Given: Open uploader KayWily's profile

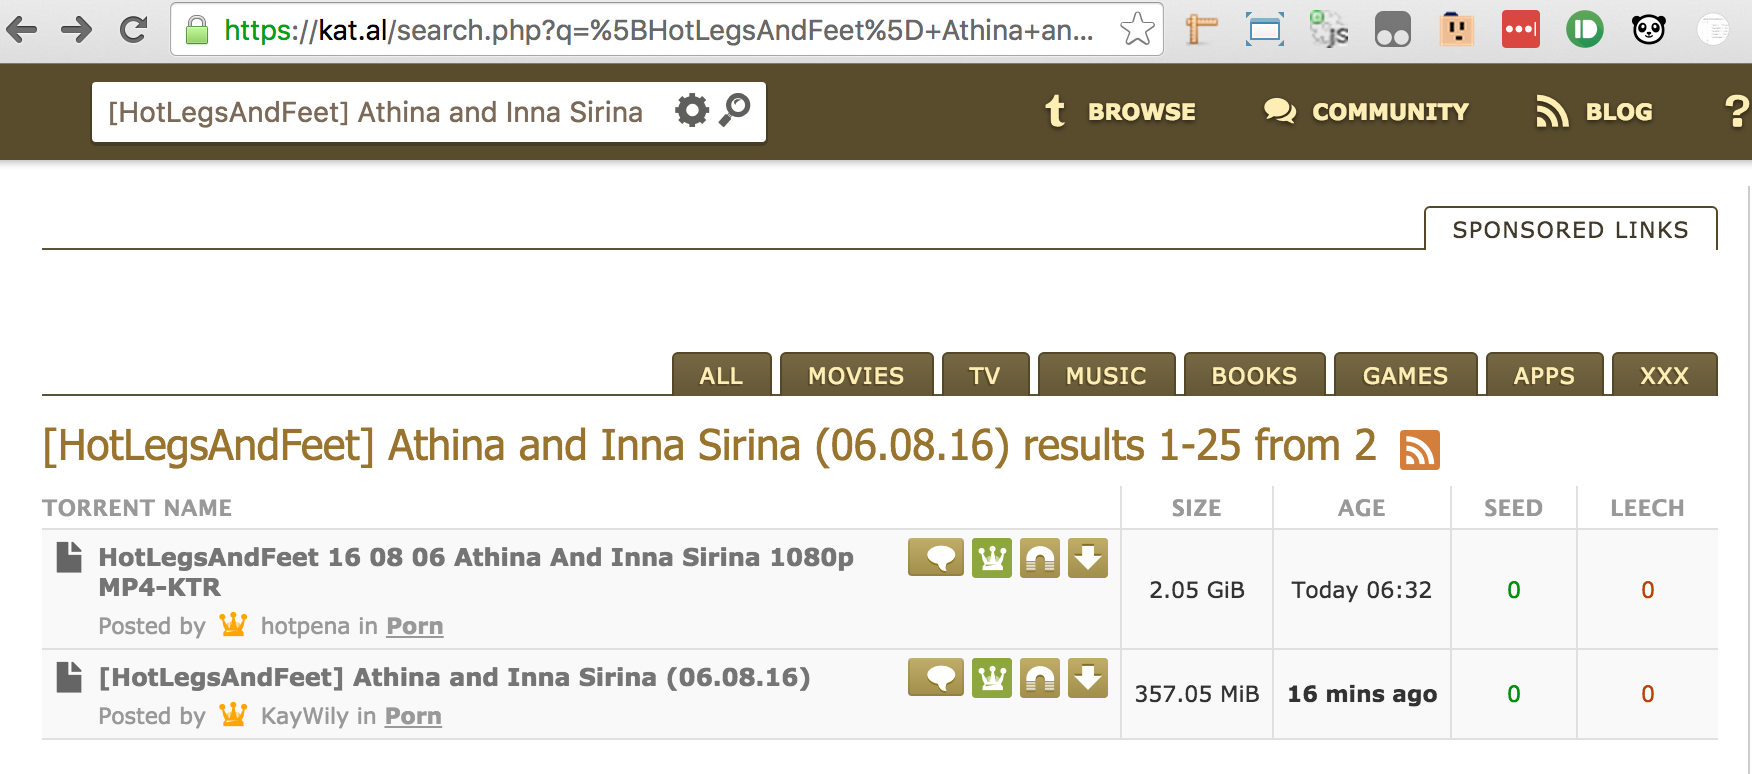Looking at the screenshot, I should click(x=304, y=716).
